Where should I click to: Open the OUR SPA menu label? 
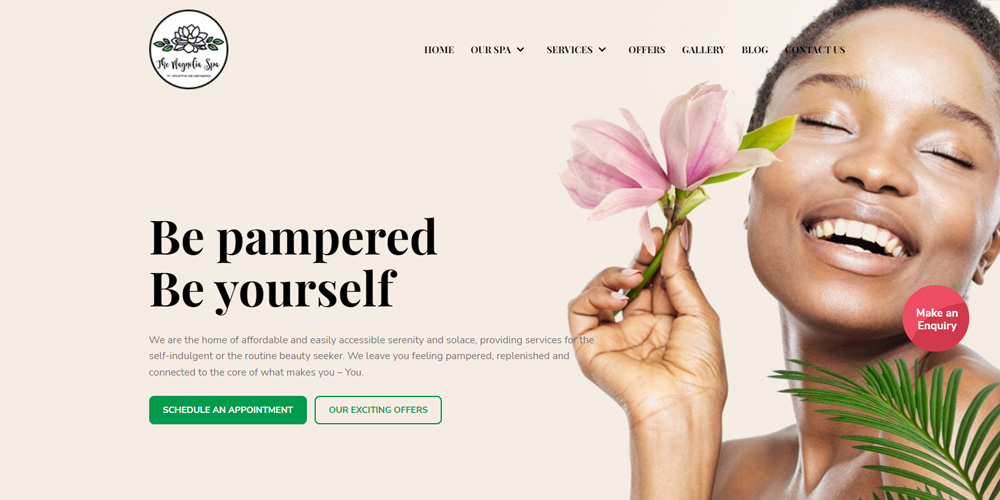tap(490, 50)
